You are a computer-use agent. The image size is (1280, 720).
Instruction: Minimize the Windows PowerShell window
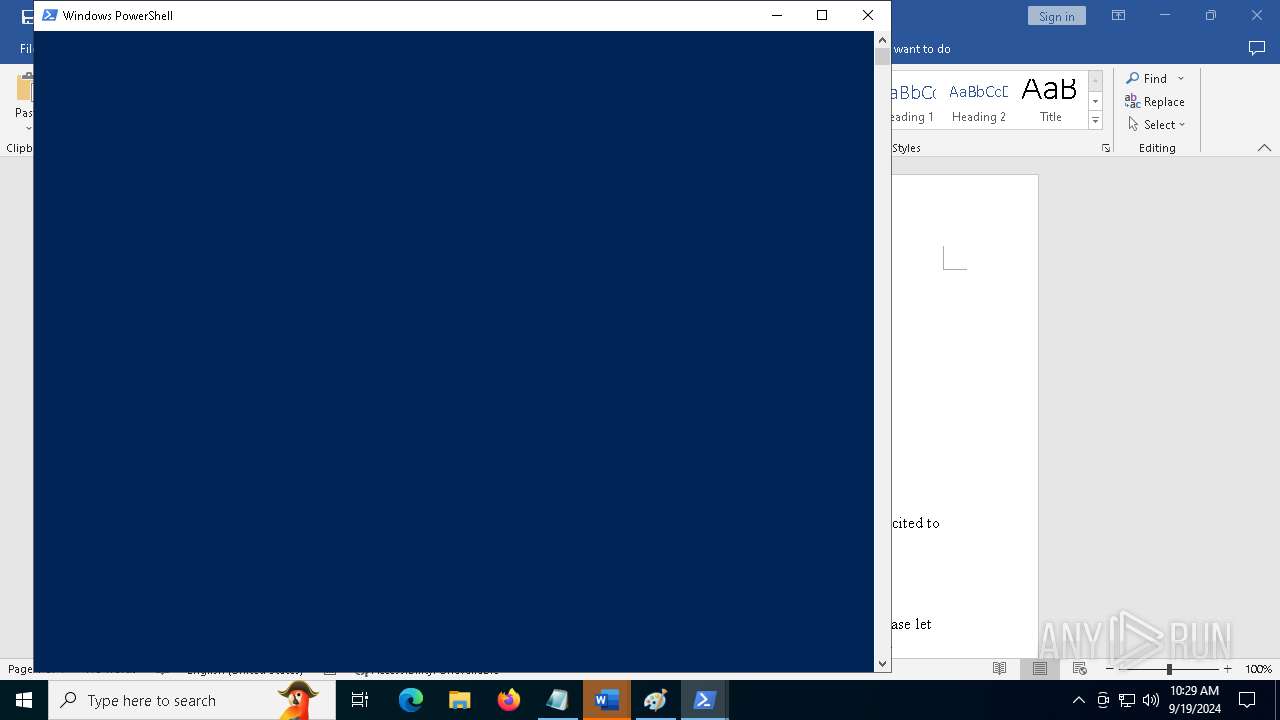click(x=777, y=15)
